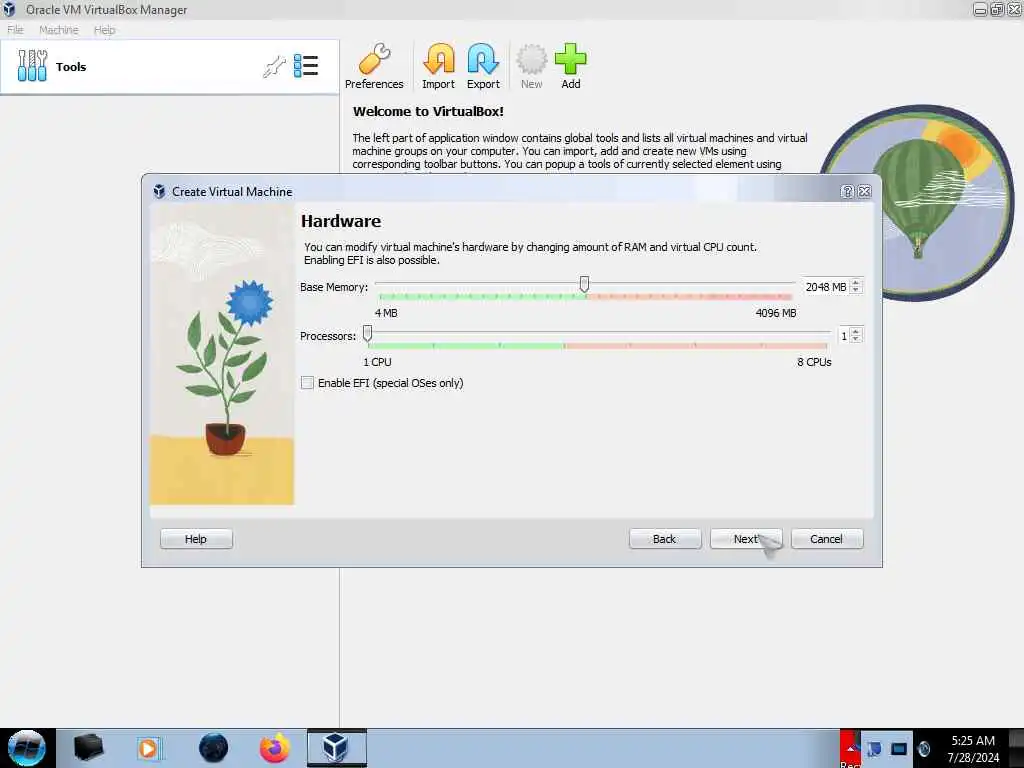Click the Next button
The width and height of the screenshot is (1024, 768).
click(x=746, y=539)
